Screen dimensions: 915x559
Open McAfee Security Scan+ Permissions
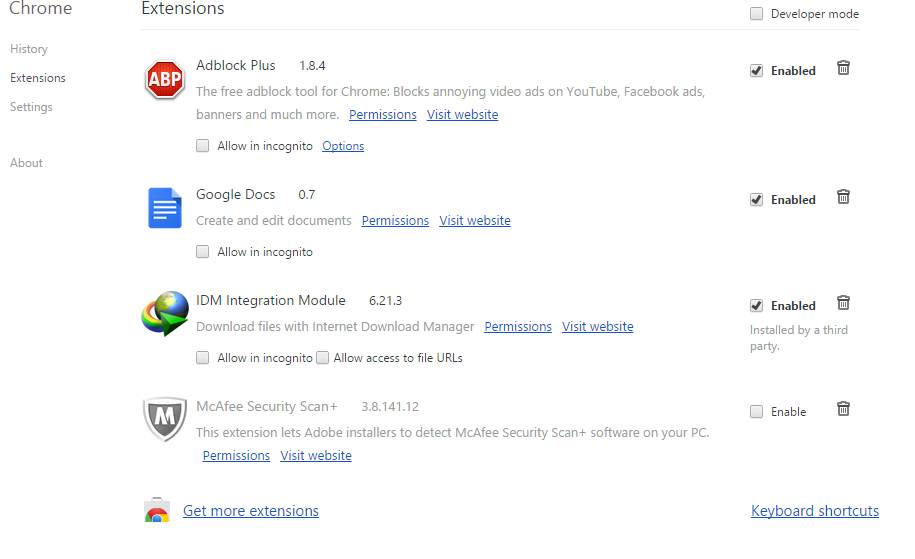click(236, 455)
